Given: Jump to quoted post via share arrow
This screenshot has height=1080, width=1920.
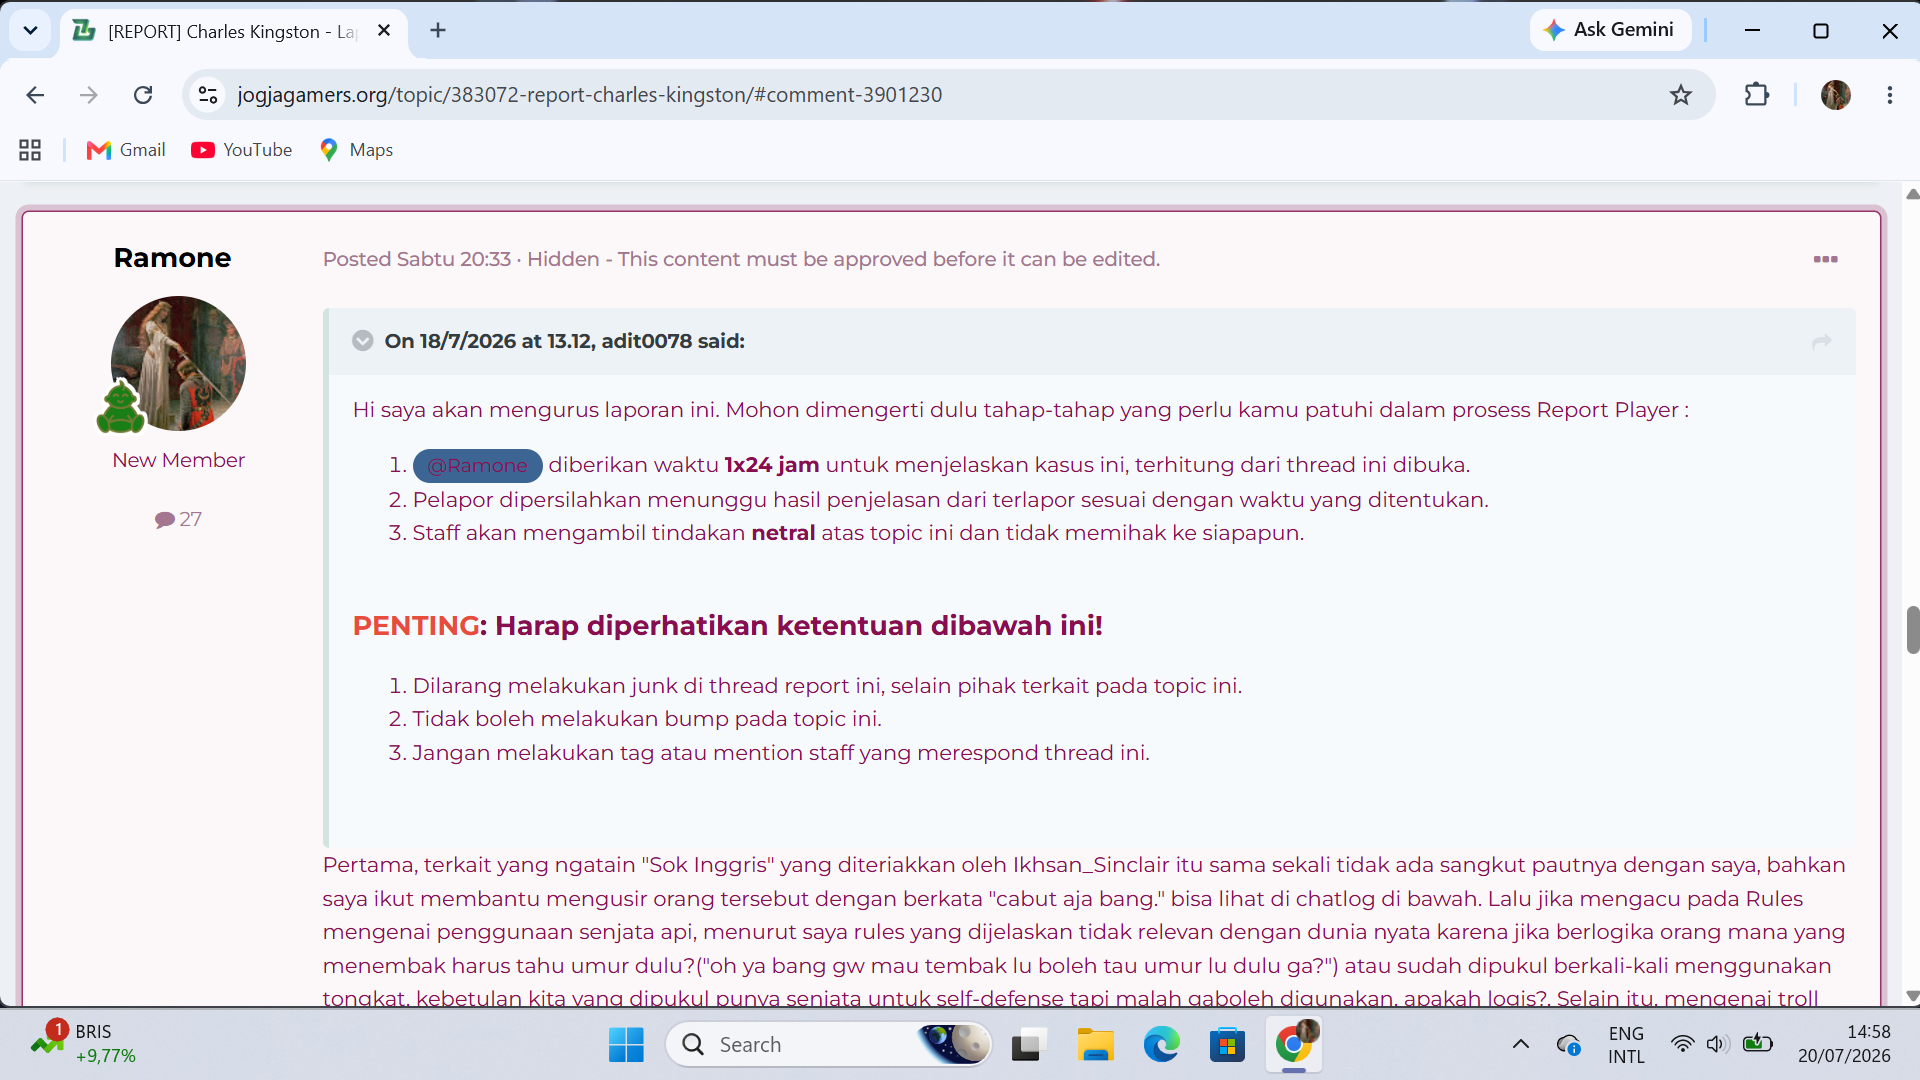Looking at the screenshot, I should (x=1821, y=341).
